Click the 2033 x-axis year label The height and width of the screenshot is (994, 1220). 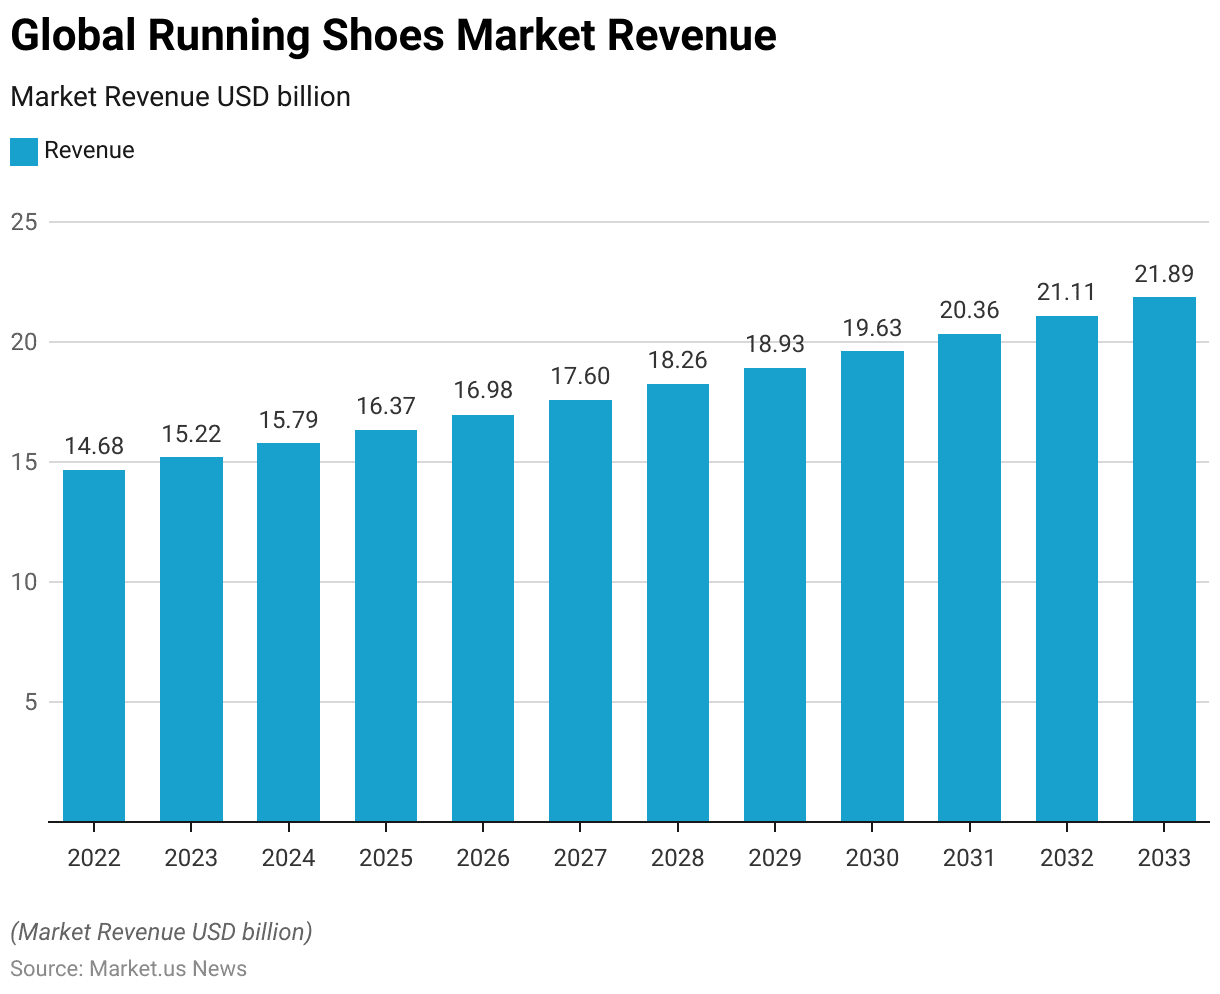pos(1164,858)
